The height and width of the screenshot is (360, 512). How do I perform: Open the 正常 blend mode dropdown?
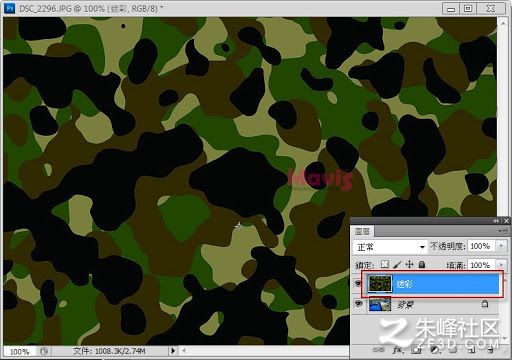390,247
